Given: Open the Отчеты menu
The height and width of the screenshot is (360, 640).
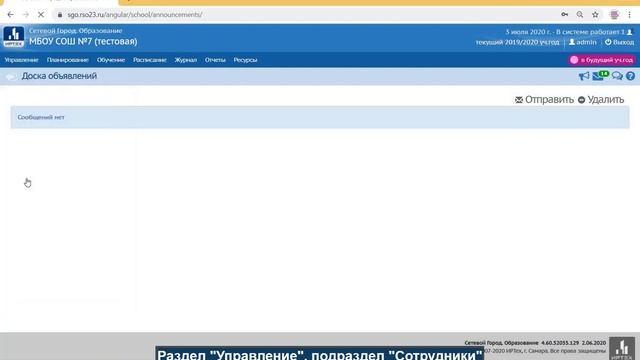Looking at the screenshot, I should tap(215, 60).
